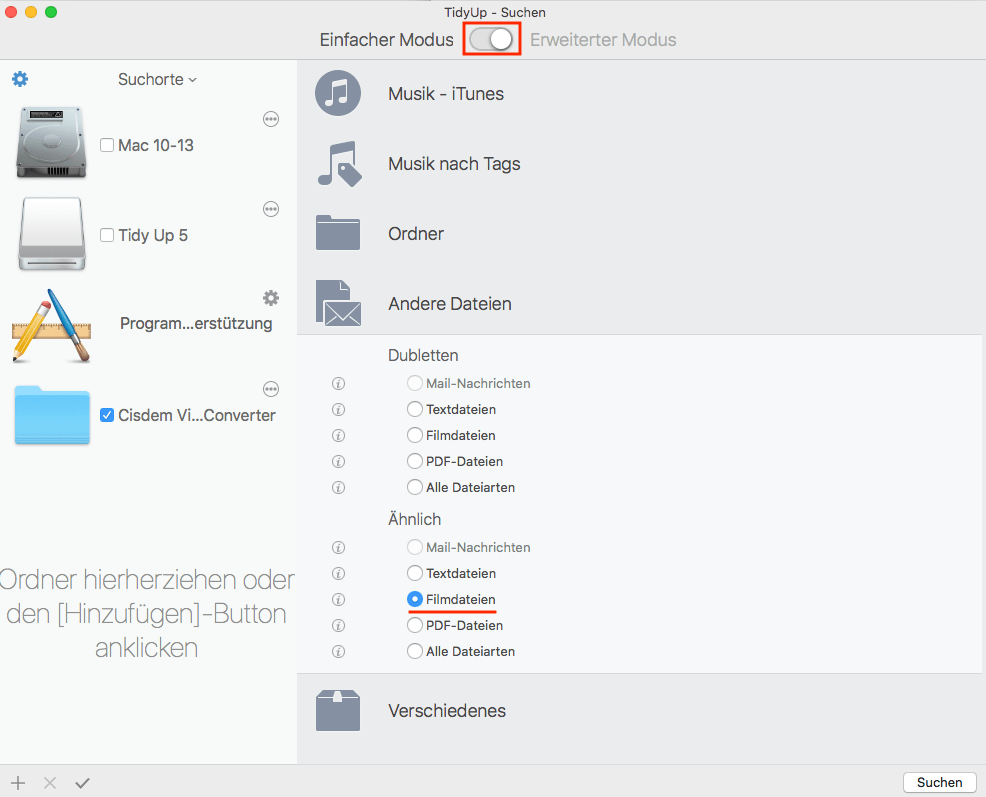Click info icon beside Ähnlich Alle Dateiarten
The image size is (986, 797).
pyautogui.click(x=338, y=651)
